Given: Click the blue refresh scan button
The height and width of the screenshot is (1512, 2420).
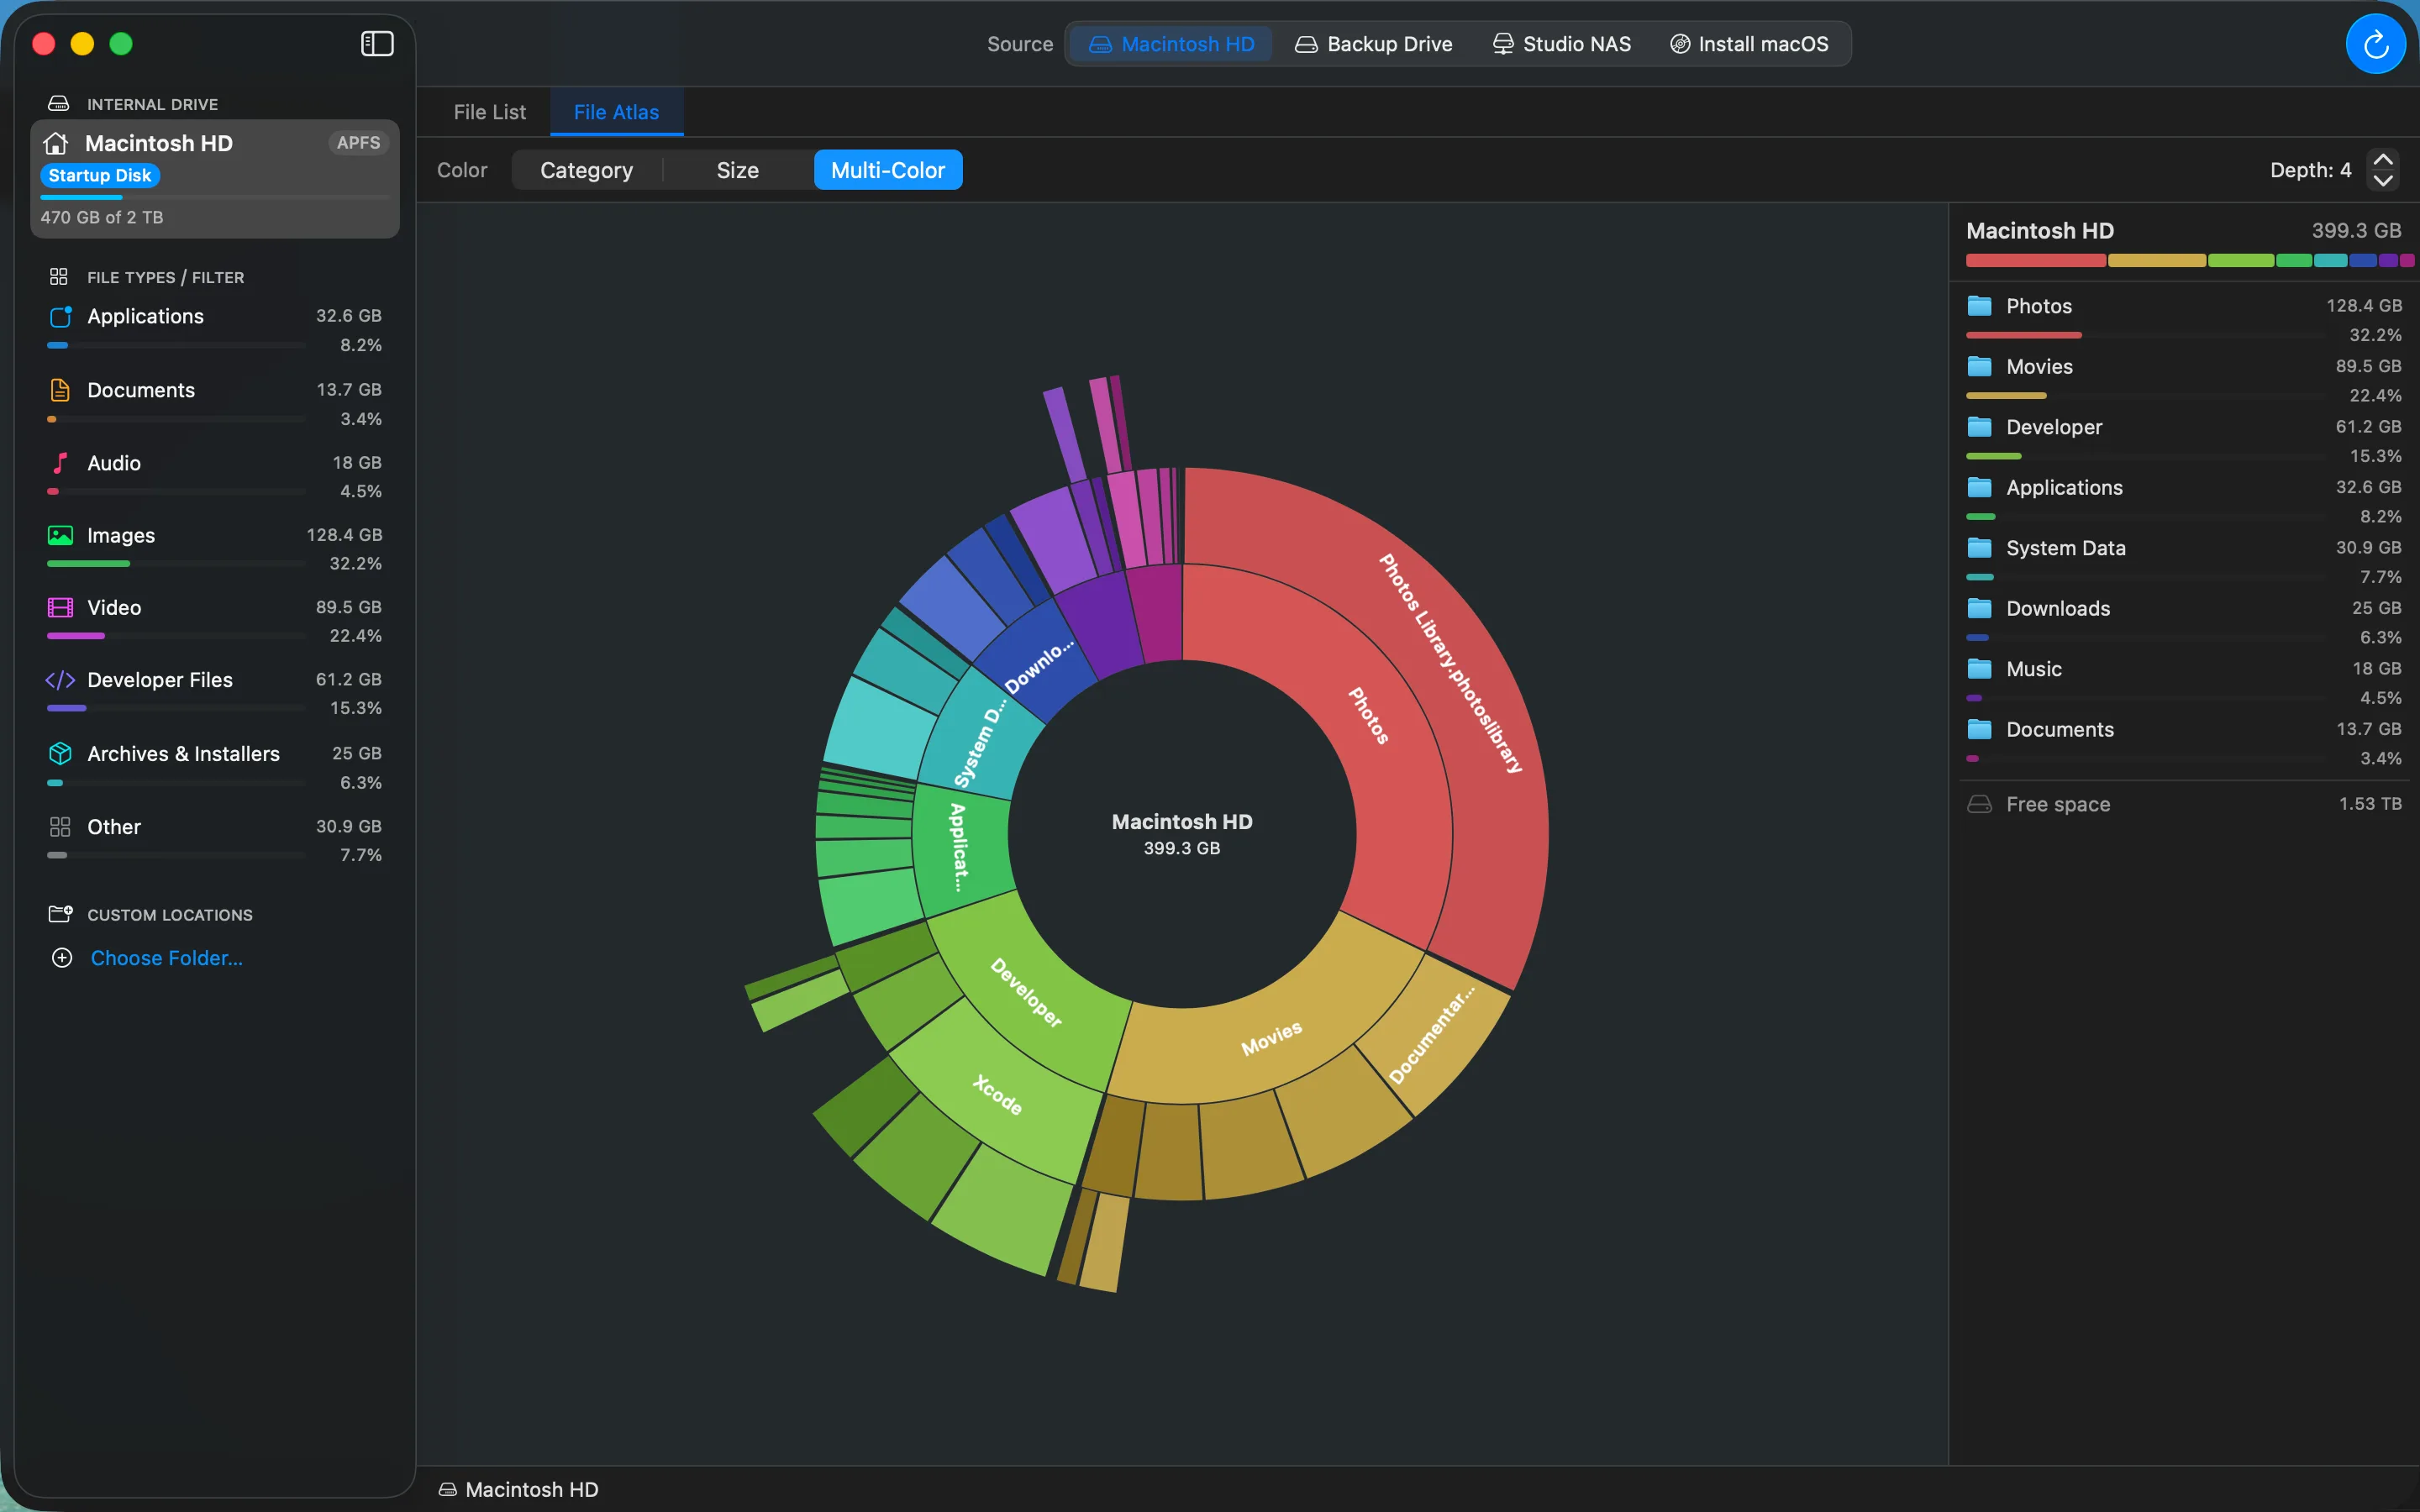Looking at the screenshot, I should click(x=2375, y=44).
